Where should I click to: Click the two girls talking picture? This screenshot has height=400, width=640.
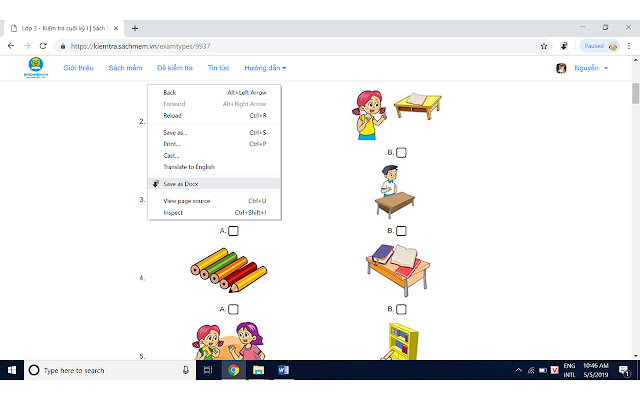[229, 341]
